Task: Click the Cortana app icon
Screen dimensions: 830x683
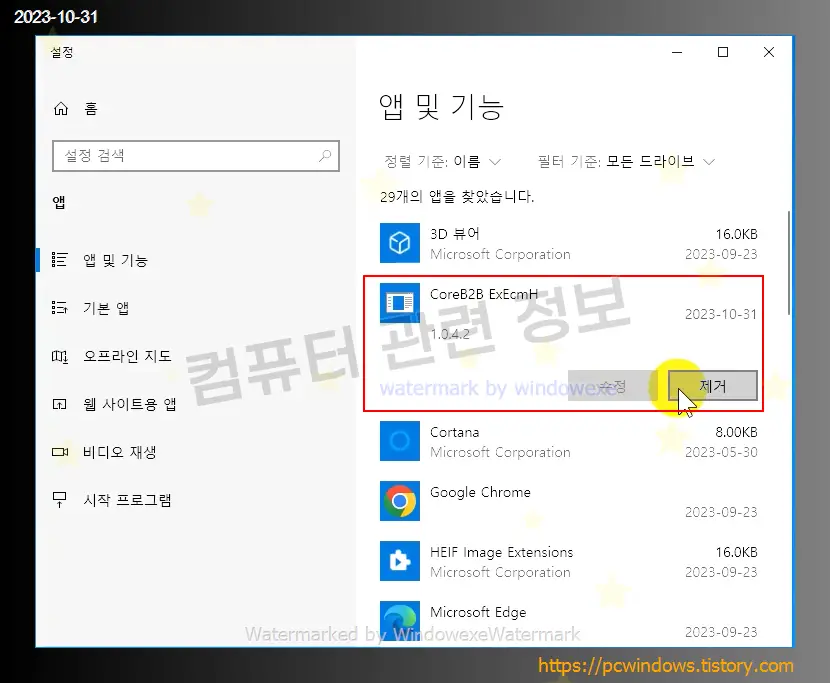Action: pyautogui.click(x=400, y=441)
